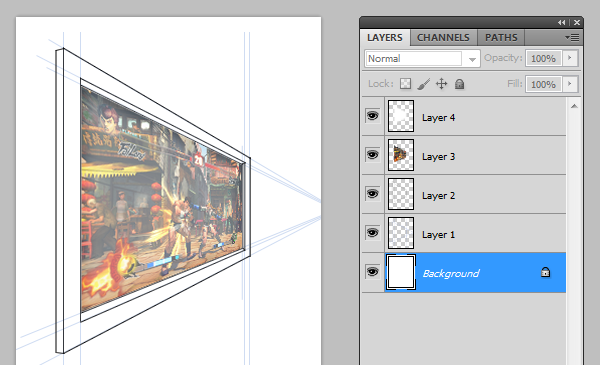Hide Layer 4 using its eye icon
This screenshot has height=365, width=600.
372,116
